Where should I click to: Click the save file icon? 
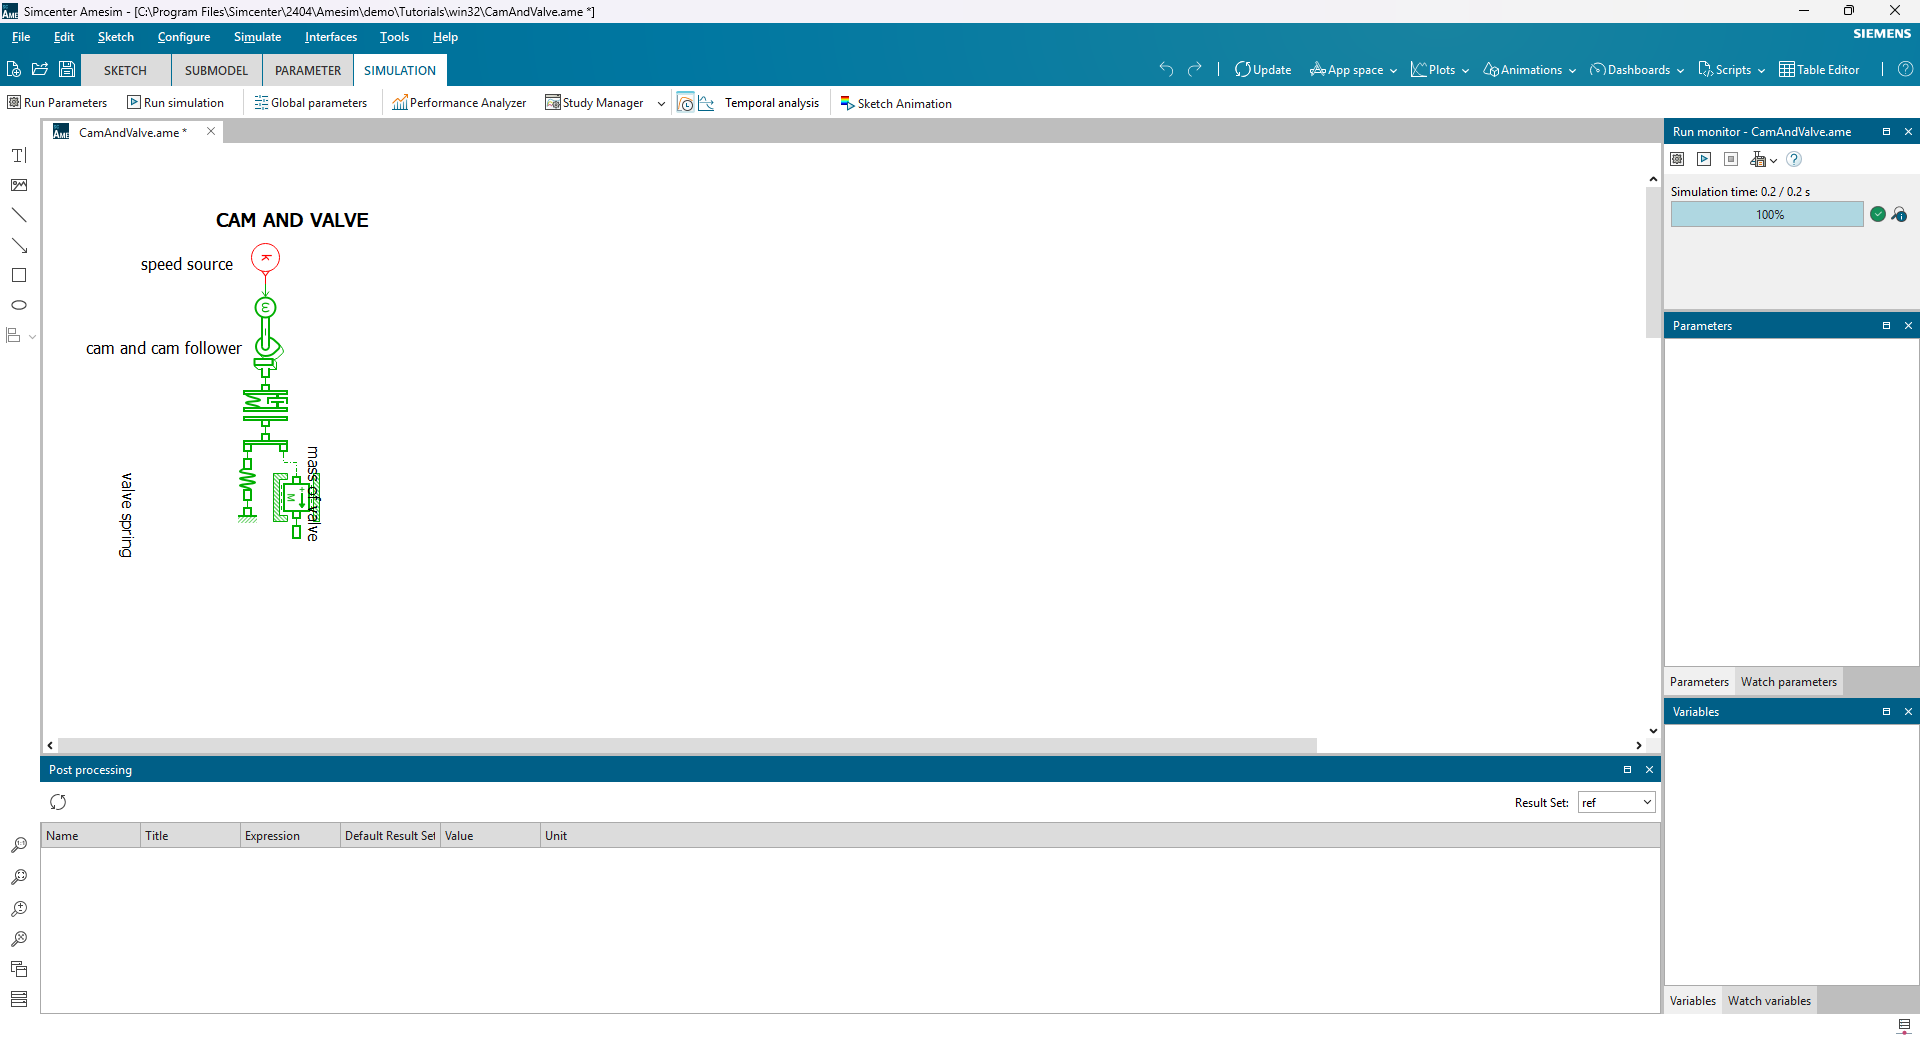[67, 70]
